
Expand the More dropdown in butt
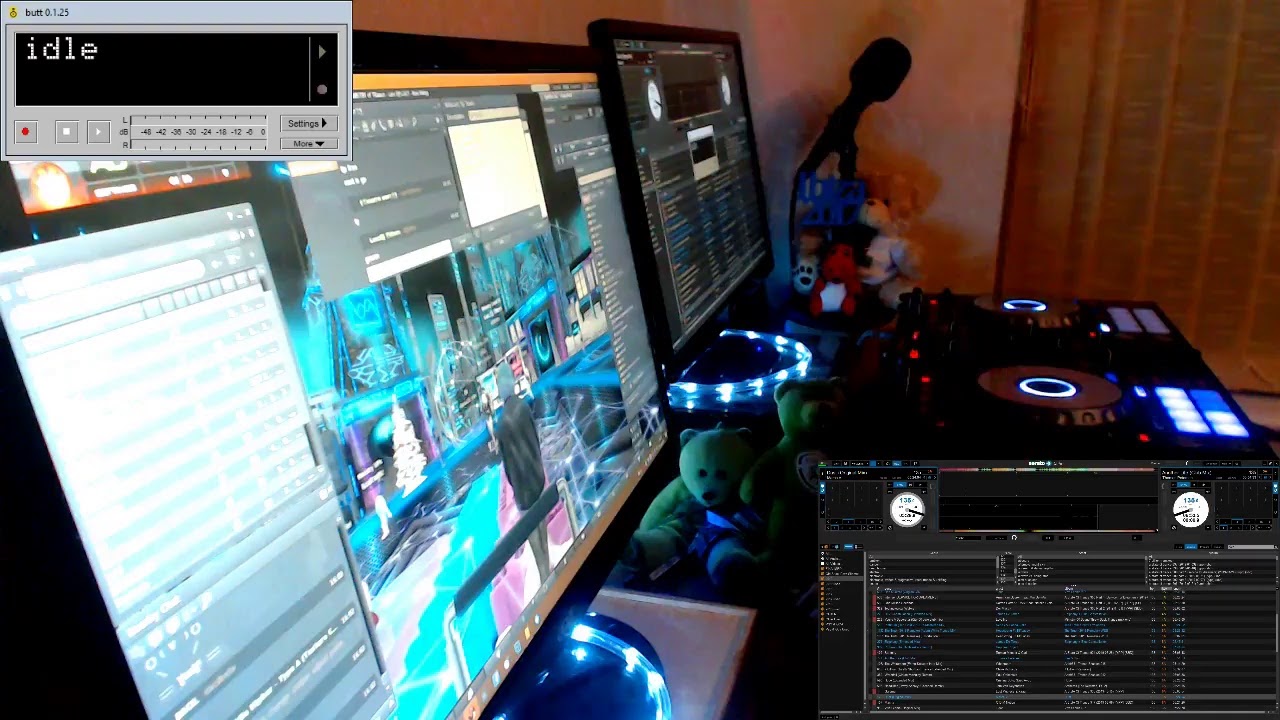(308, 144)
